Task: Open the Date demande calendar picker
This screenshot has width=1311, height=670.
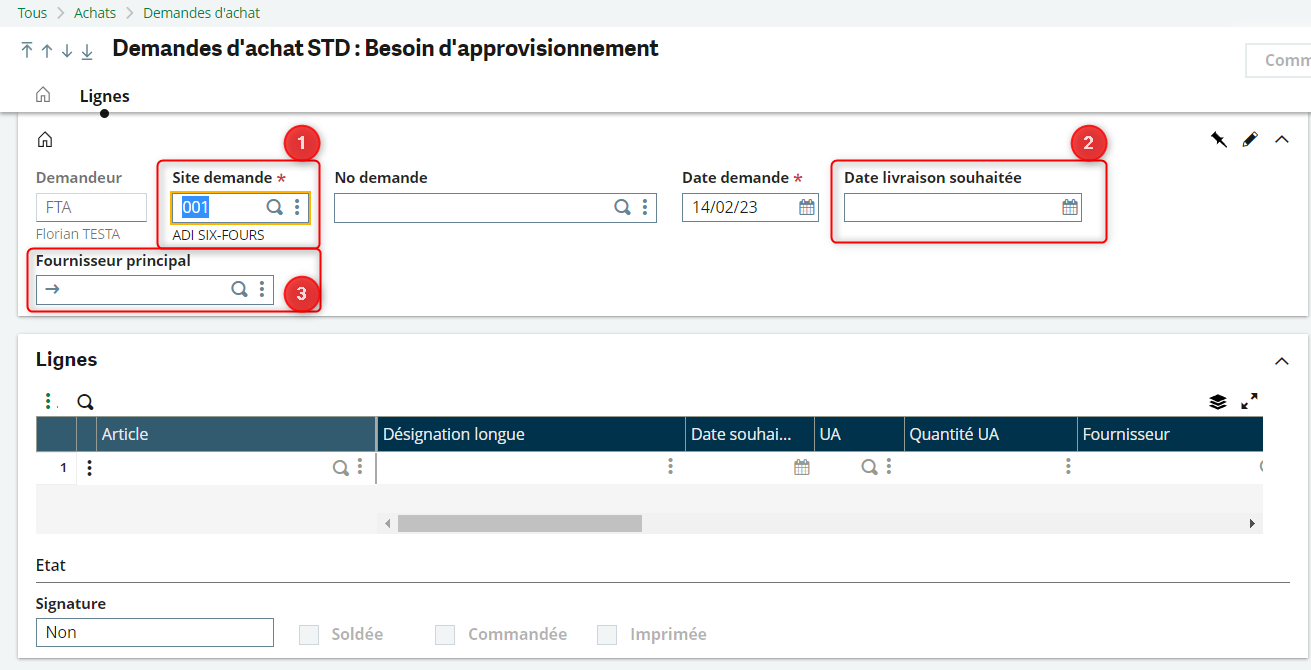Action: pos(807,208)
